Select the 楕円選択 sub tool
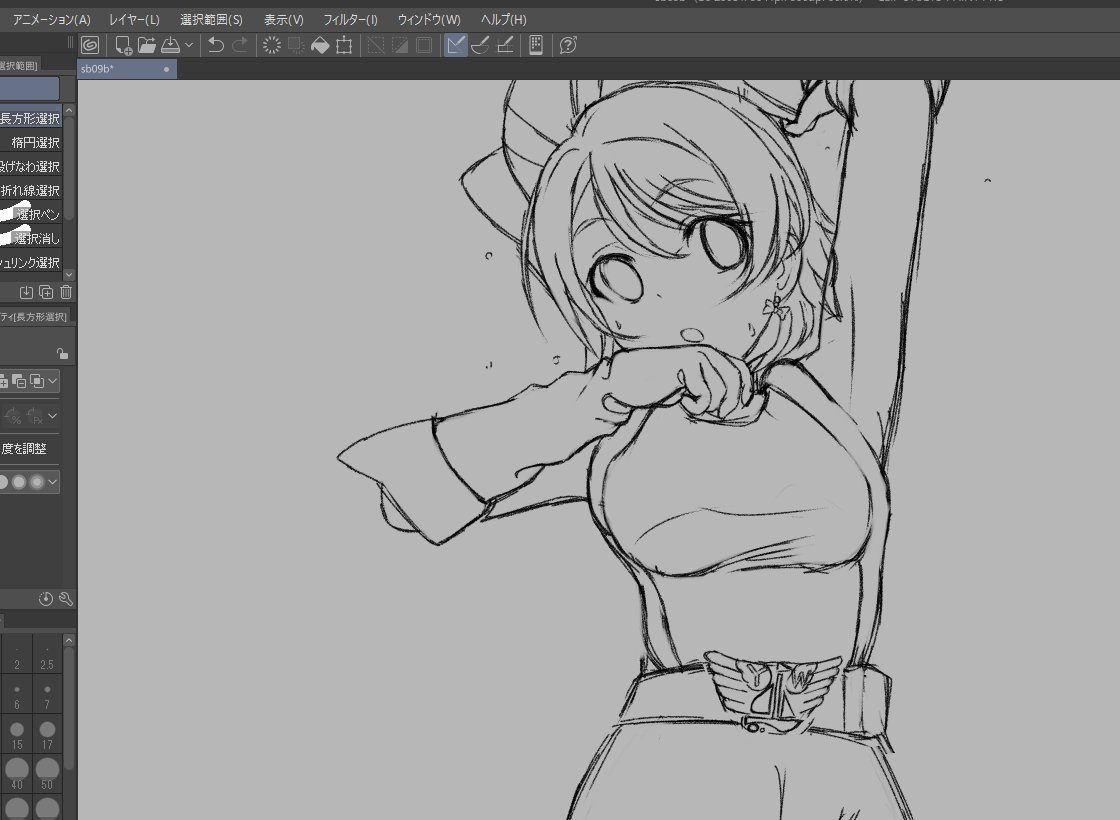Screen dimensions: 1120x820 31,143
